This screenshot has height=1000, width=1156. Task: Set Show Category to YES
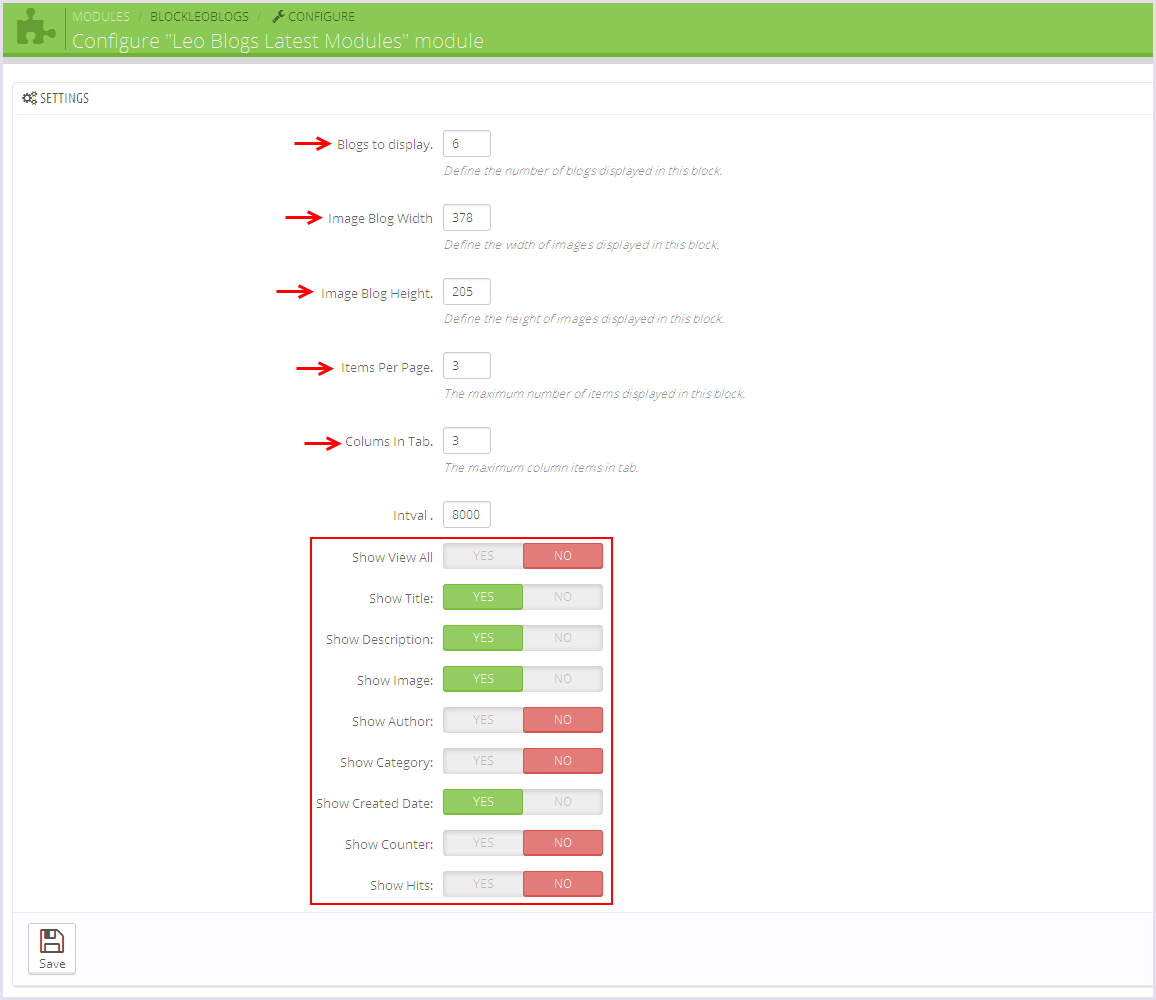(x=483, y=761)
